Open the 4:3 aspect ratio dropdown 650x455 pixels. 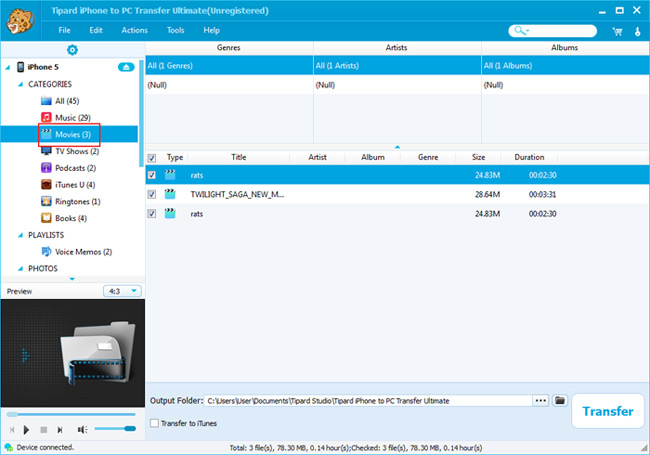[x=122, y=291]
